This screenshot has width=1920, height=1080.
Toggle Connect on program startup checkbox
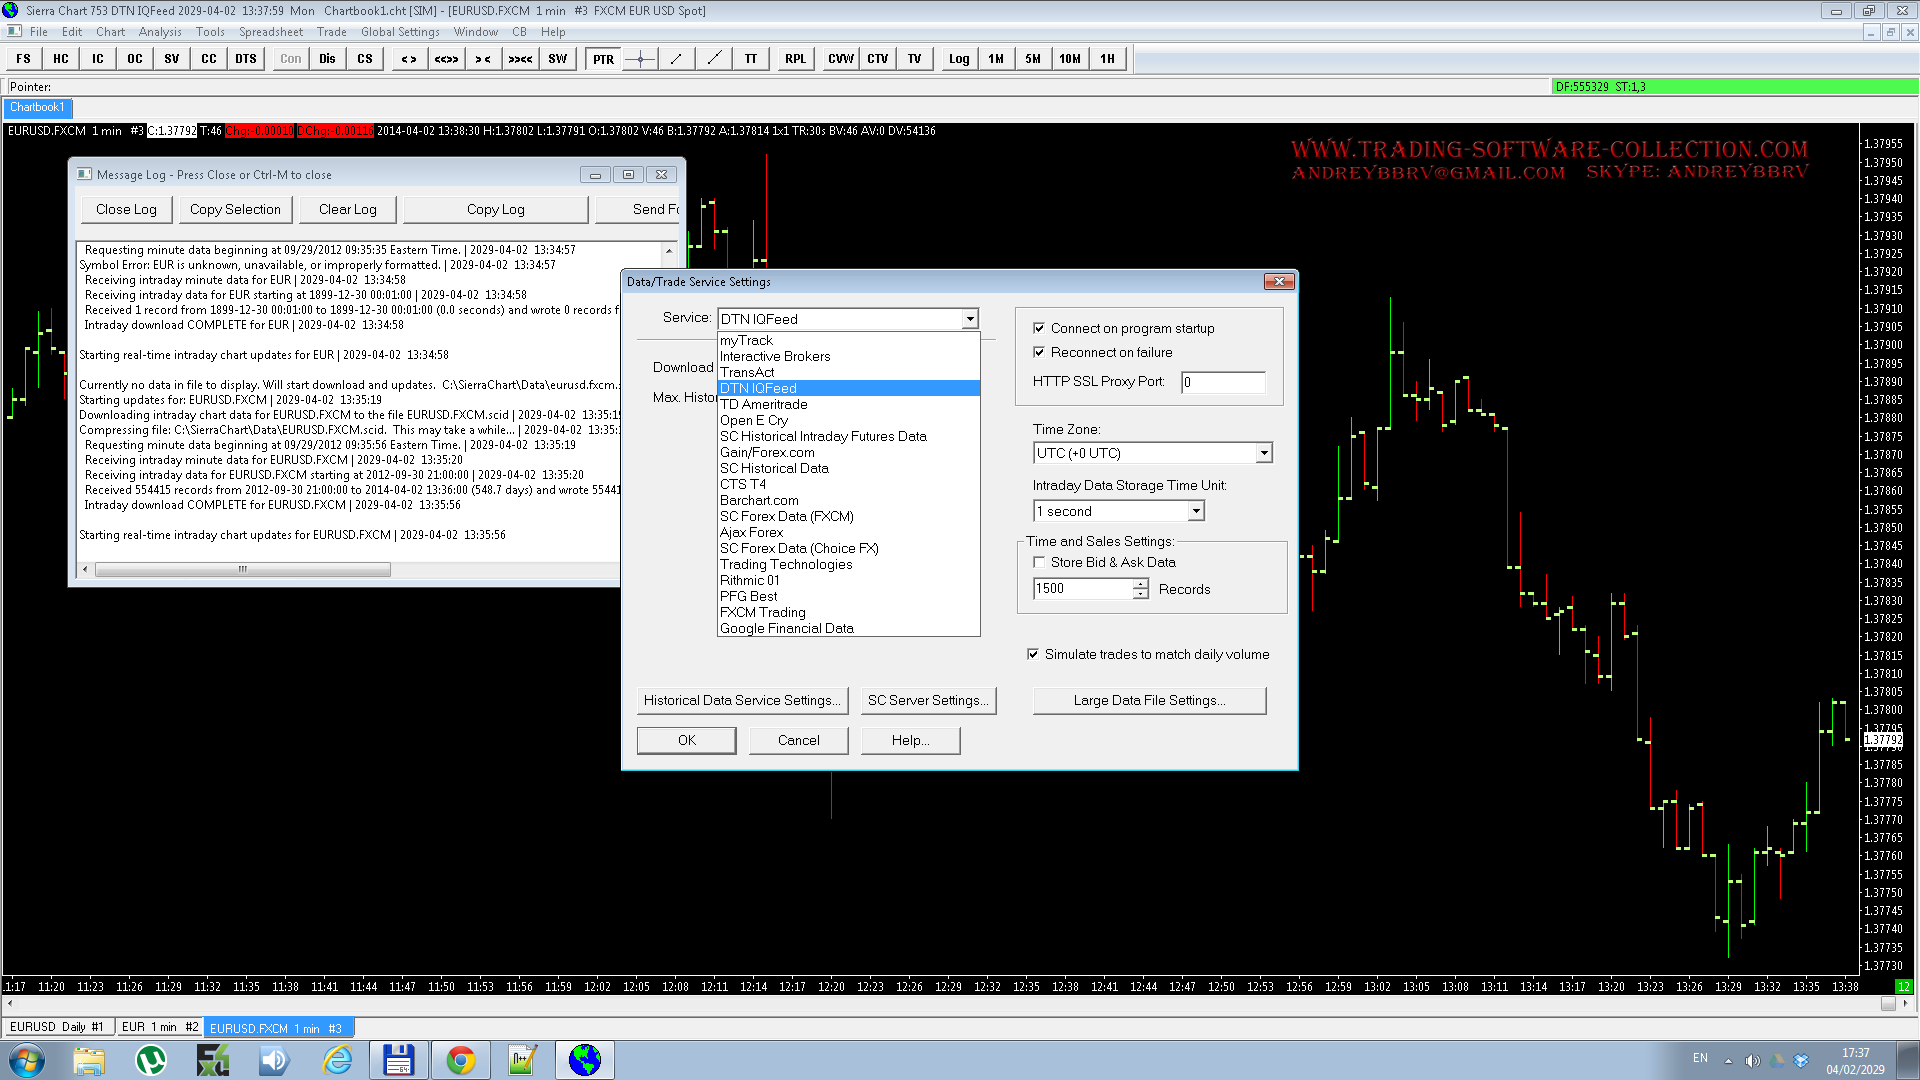(1039, 328)
